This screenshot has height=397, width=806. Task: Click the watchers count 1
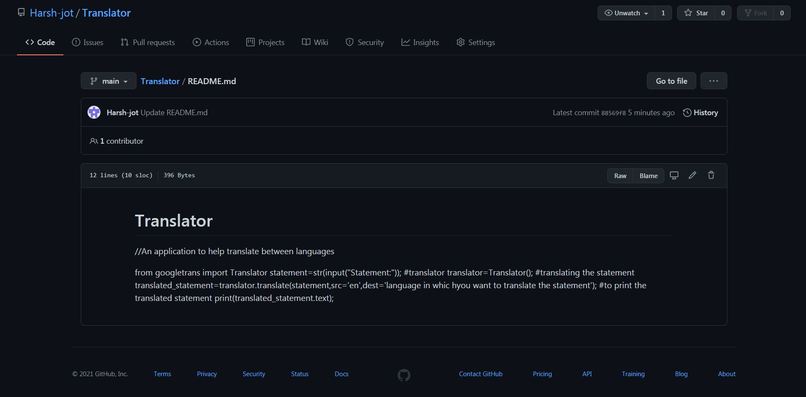[x=663, y=13]
